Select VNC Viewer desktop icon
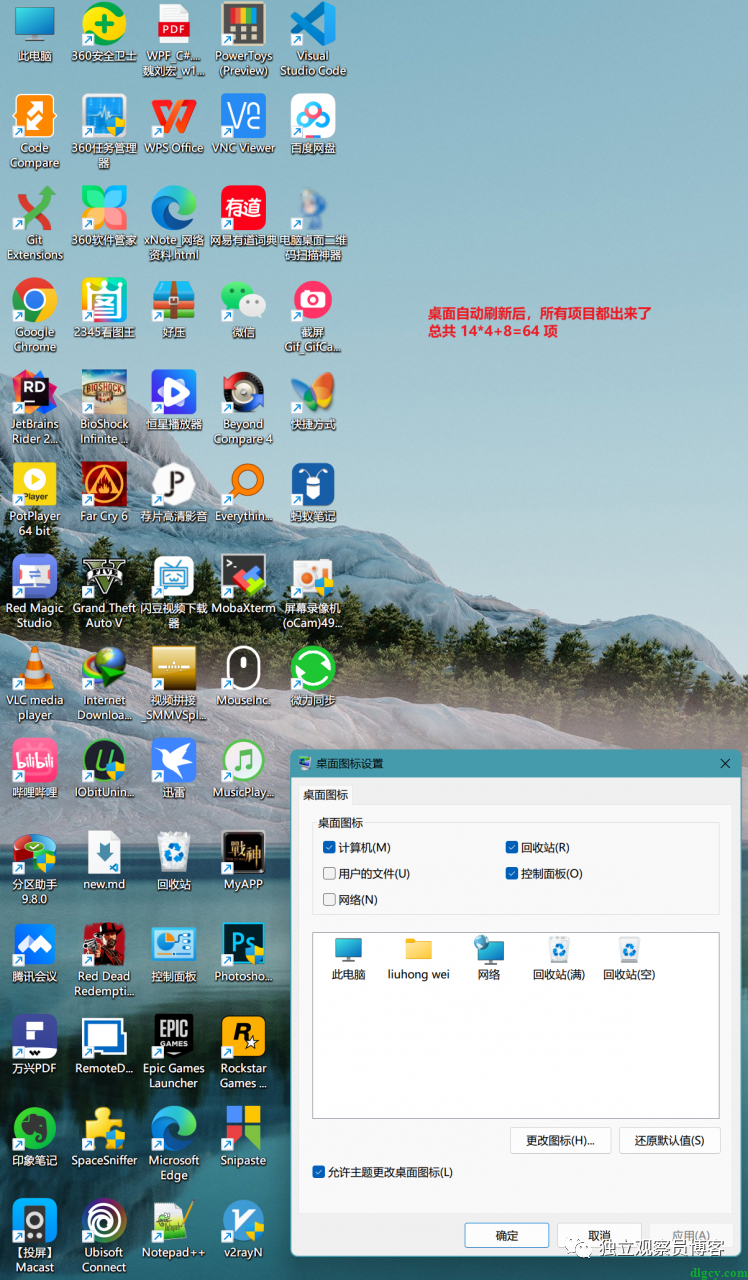 coord(243,125)
